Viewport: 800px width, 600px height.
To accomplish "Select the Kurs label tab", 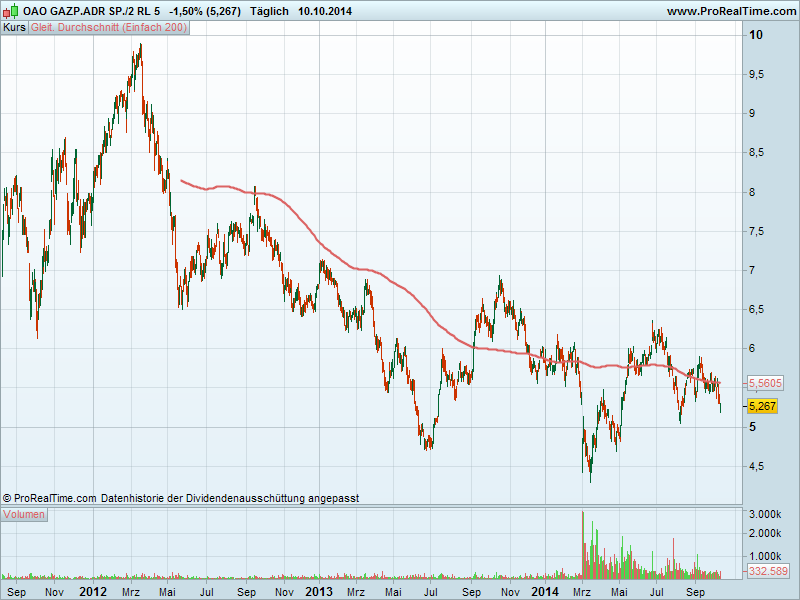I will coord(14,28).
